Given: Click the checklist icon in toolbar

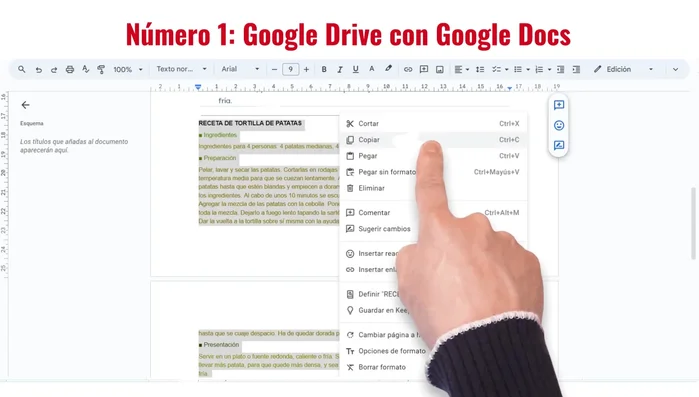Looking at the screenshot, I should pos(496,70).
